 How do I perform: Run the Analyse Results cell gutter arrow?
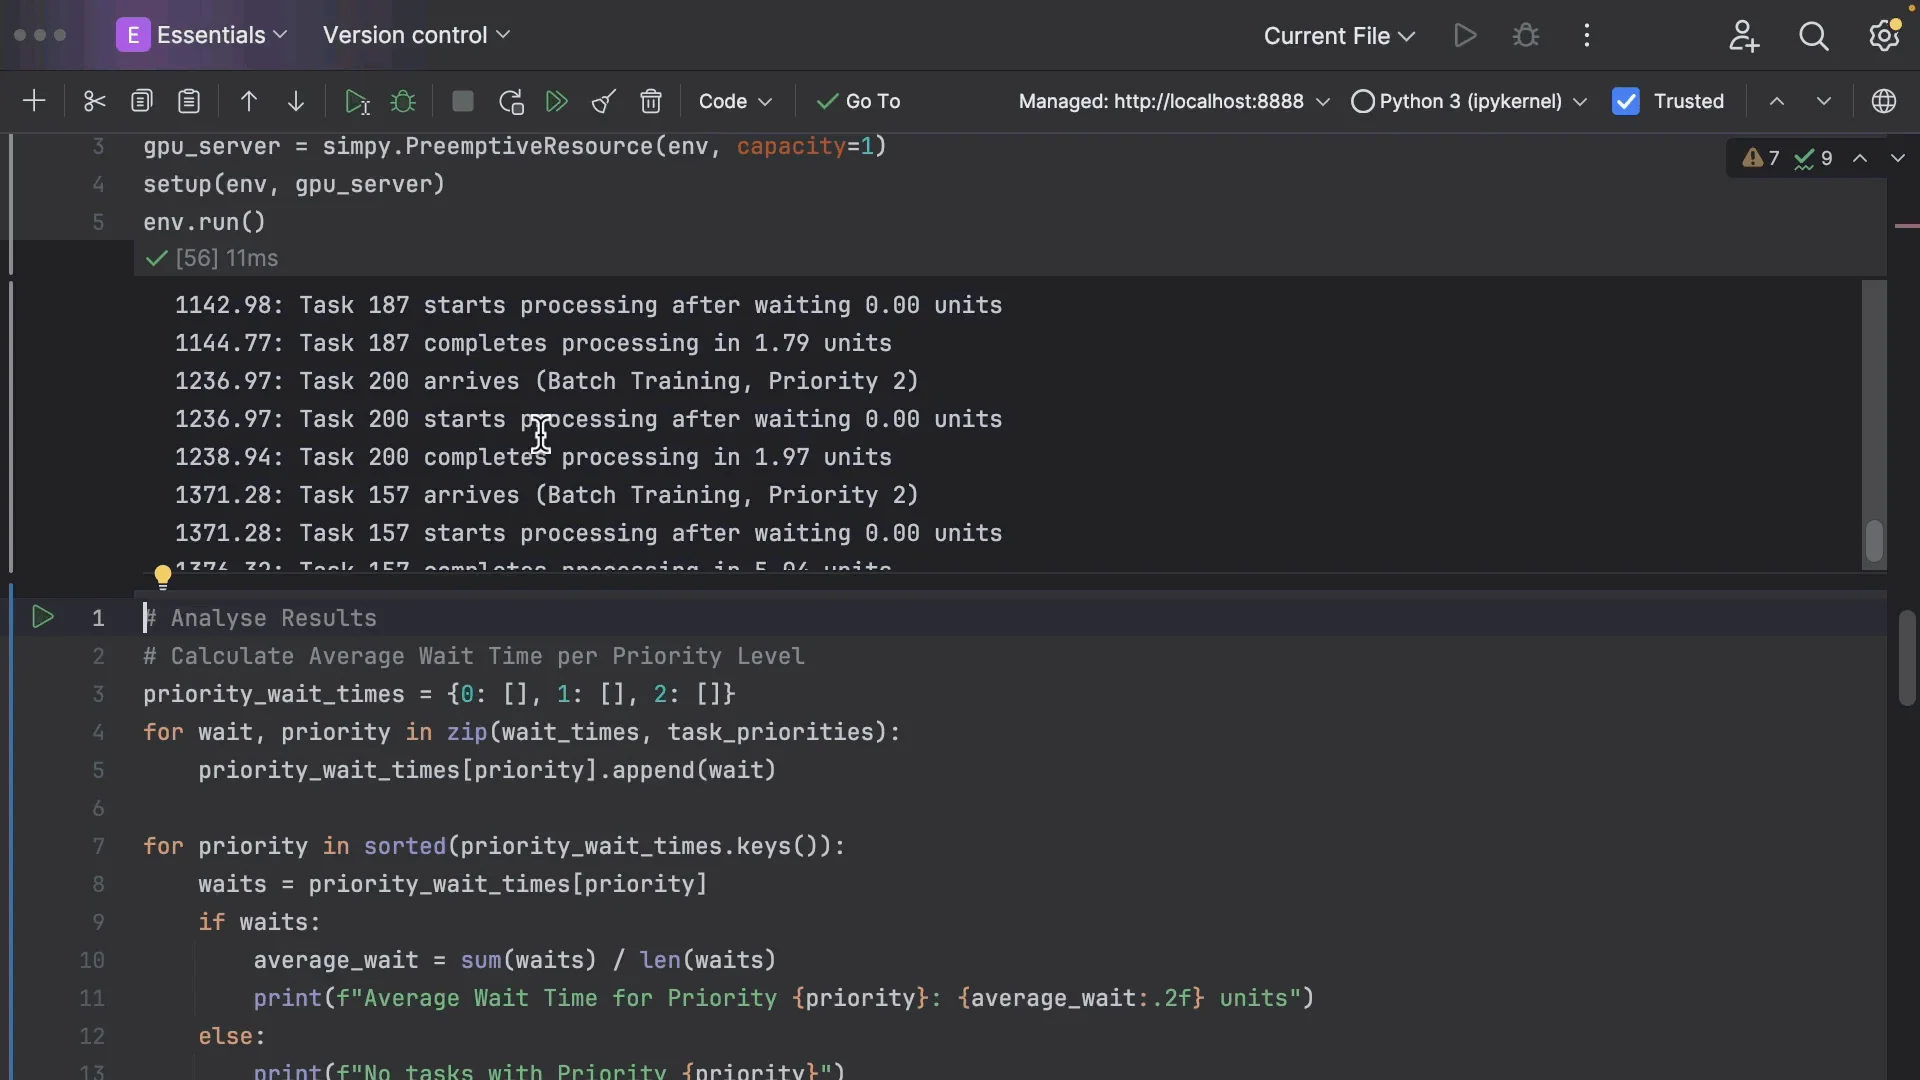[x=42, y=617]
